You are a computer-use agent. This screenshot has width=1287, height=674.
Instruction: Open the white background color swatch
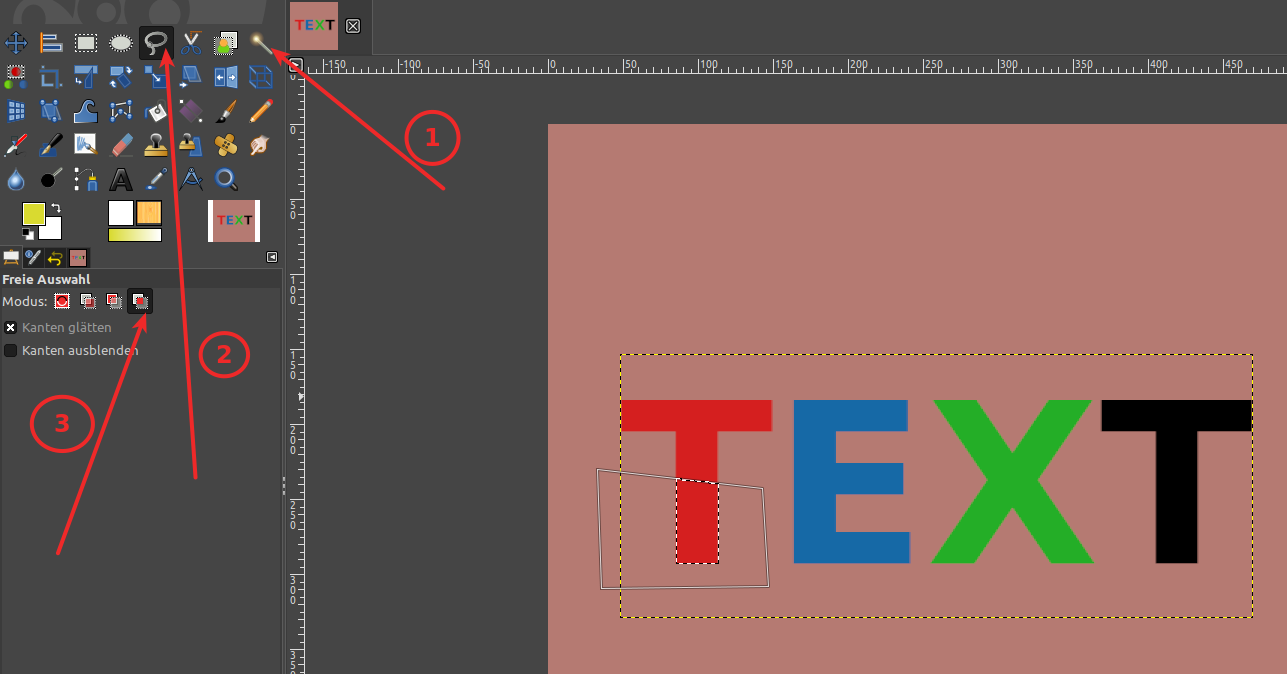[54, 231]
